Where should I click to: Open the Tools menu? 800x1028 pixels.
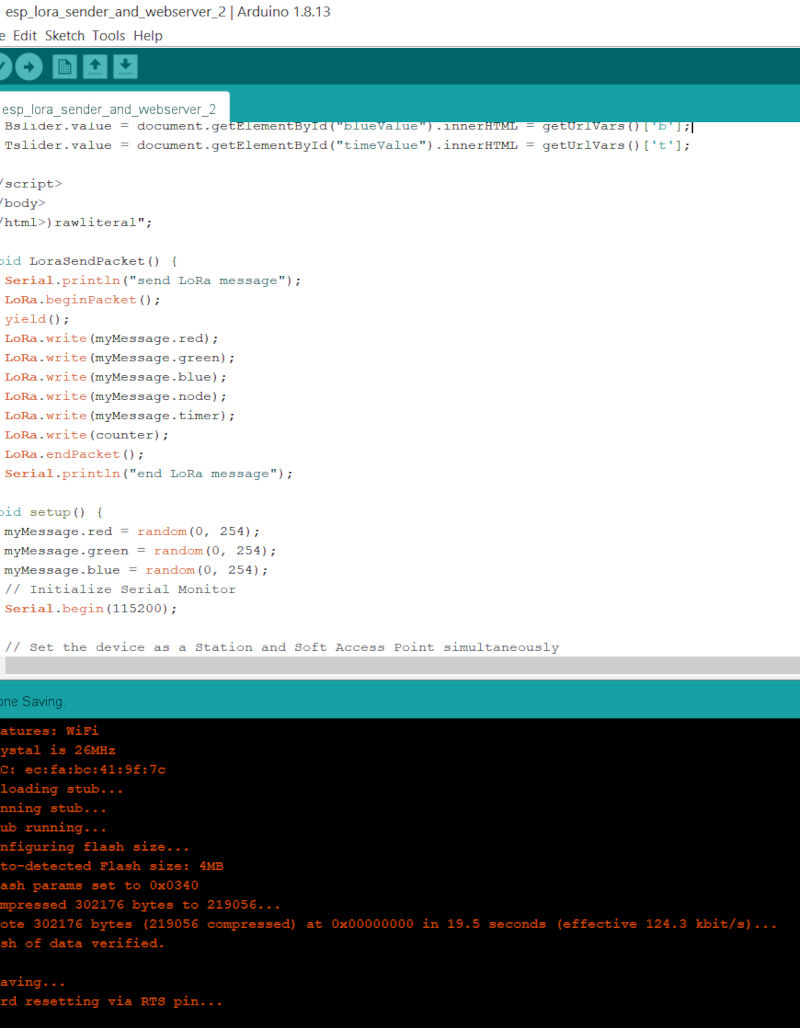tap(108, 35)
